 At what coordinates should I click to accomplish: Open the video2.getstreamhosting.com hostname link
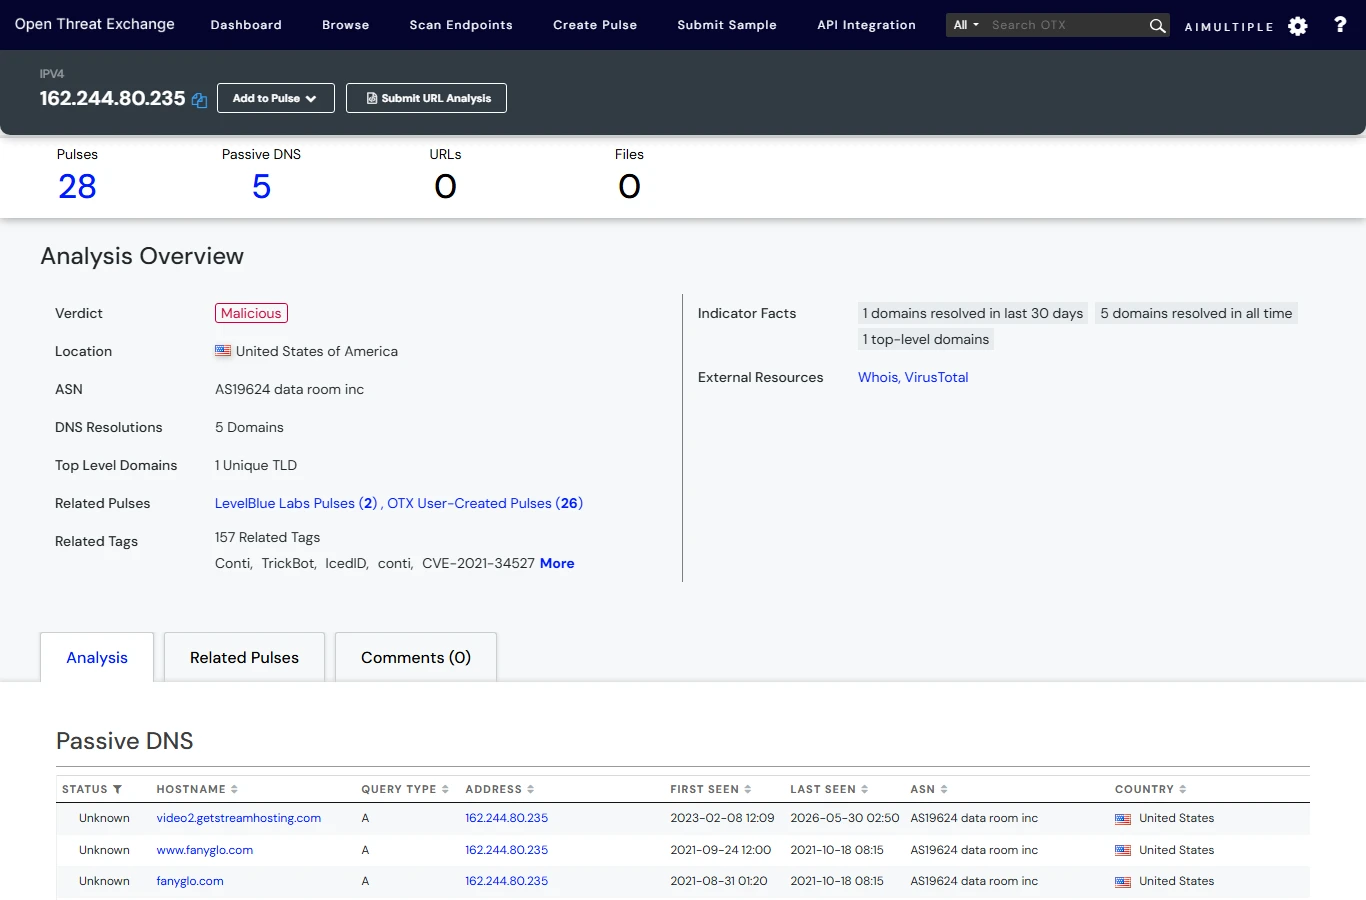(239, 818)
